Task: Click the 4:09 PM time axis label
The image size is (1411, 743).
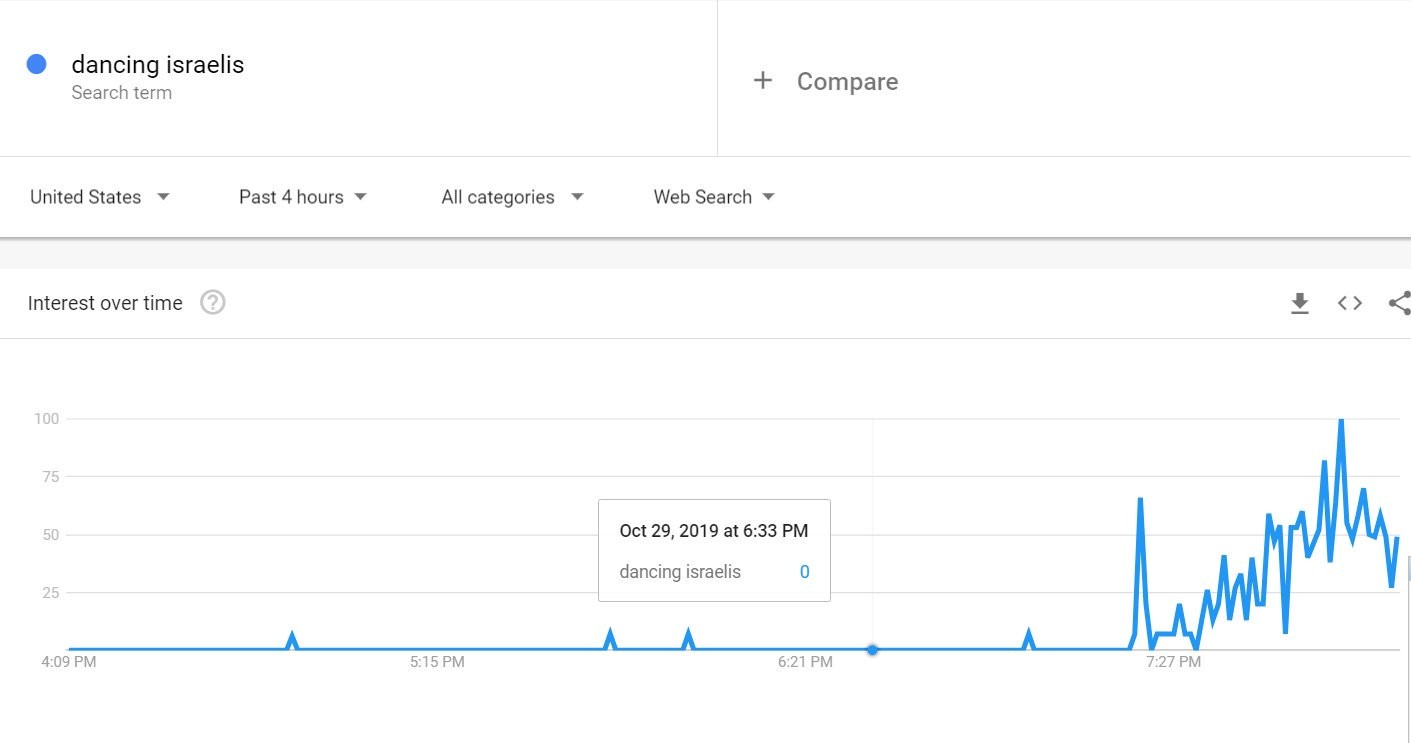Action: click(x=69, y=662)
